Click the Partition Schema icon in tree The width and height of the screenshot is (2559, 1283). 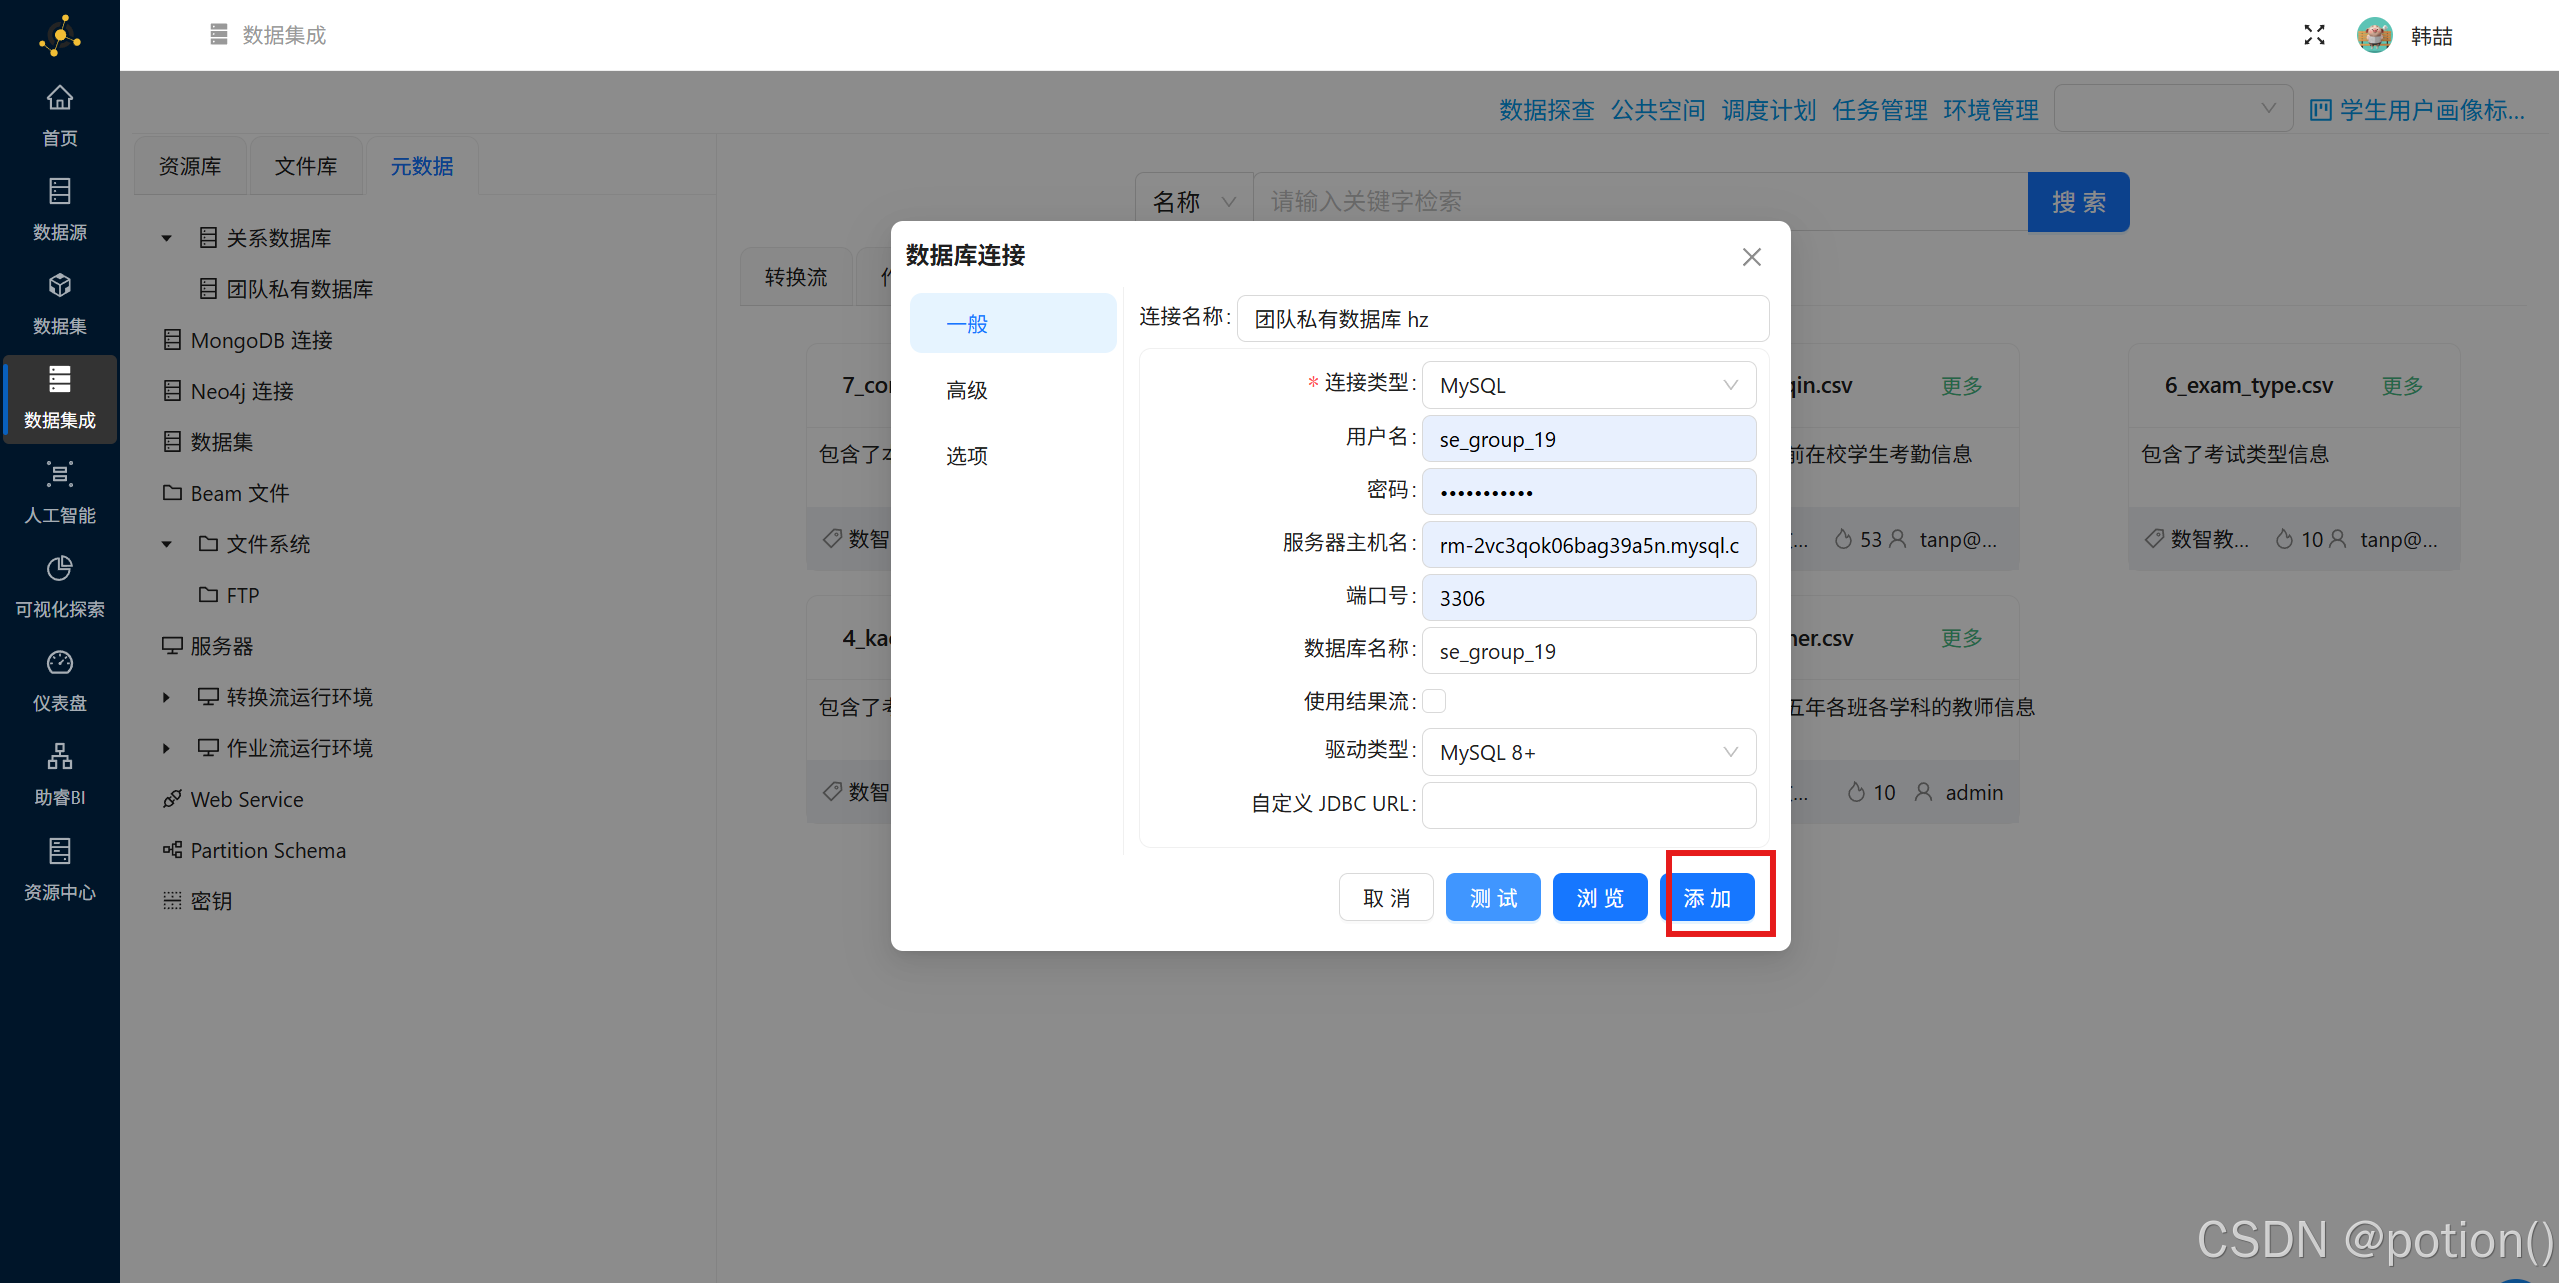pos(172,850)
